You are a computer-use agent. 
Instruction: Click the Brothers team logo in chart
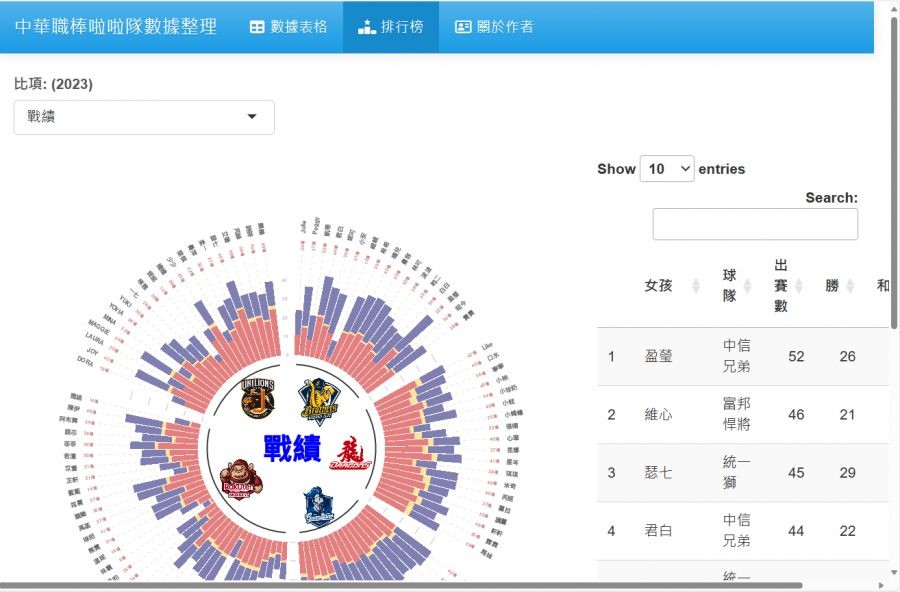(x=320, y=401)
